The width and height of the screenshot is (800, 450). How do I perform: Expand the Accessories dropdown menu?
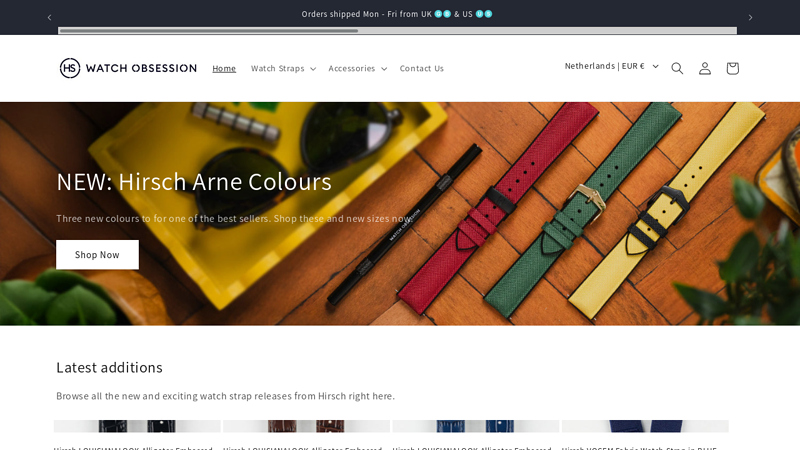(x=357, y=68)
